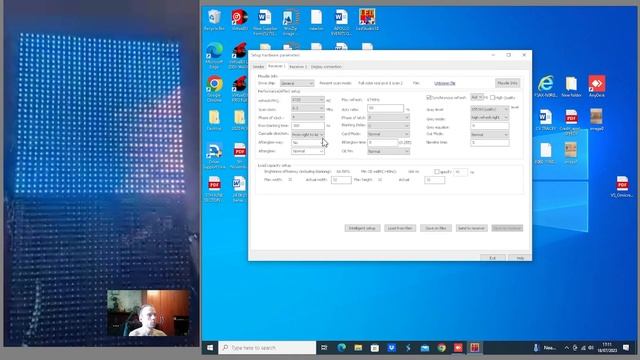The image size is (640, 360).
Task: Toggle the Synchronous refresh checkbox
Action: pyautogui.click(x=429, y=98)
